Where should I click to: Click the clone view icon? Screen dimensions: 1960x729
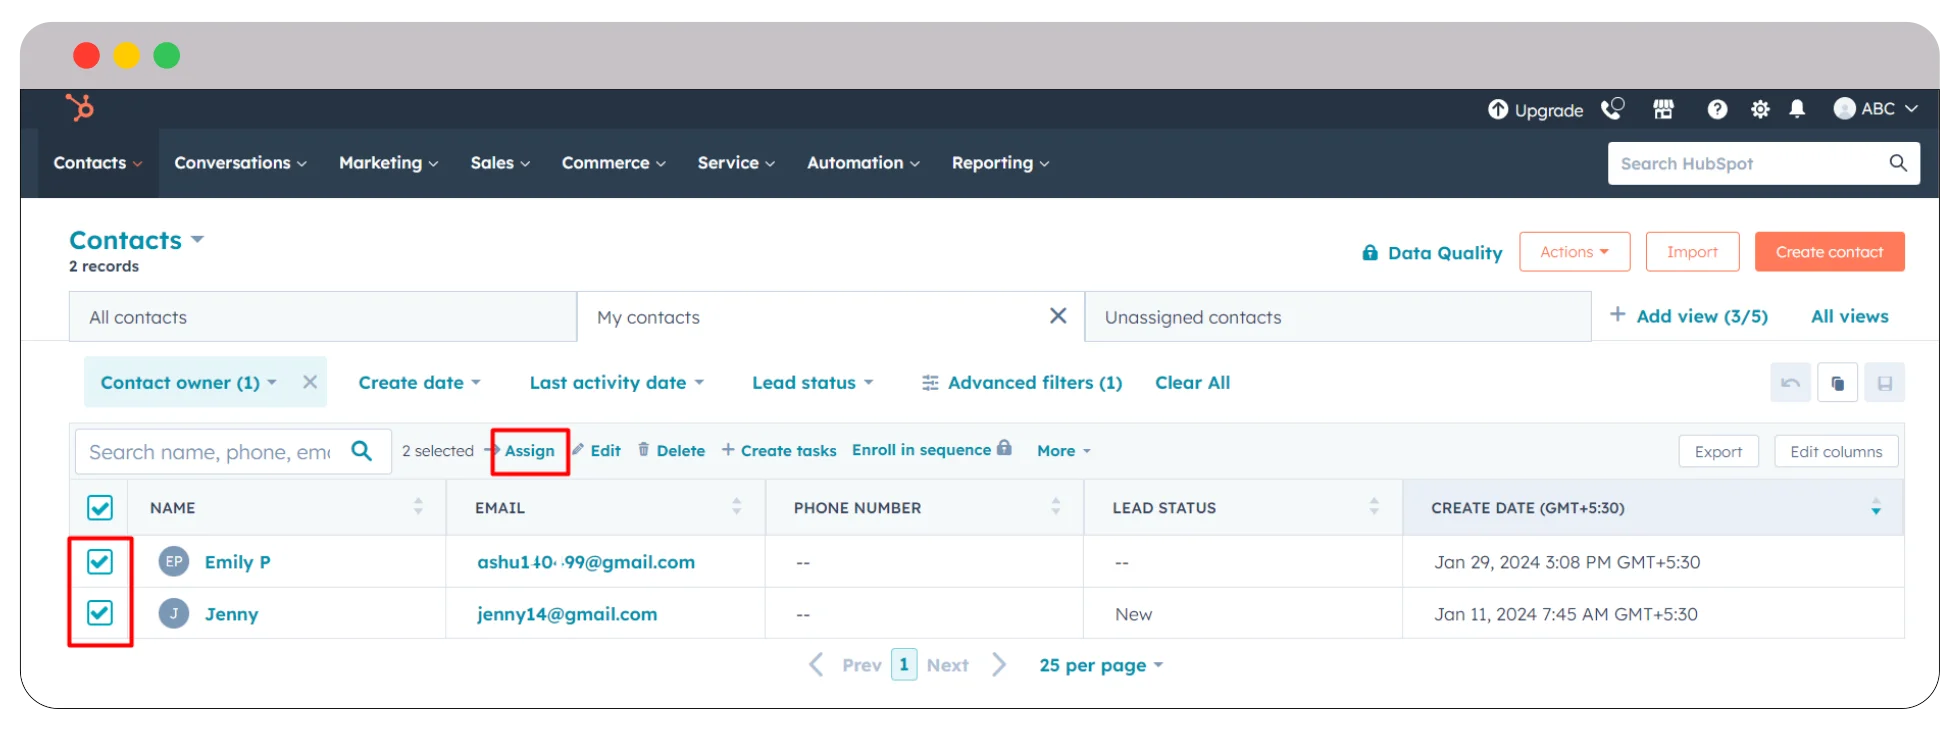1837,383
